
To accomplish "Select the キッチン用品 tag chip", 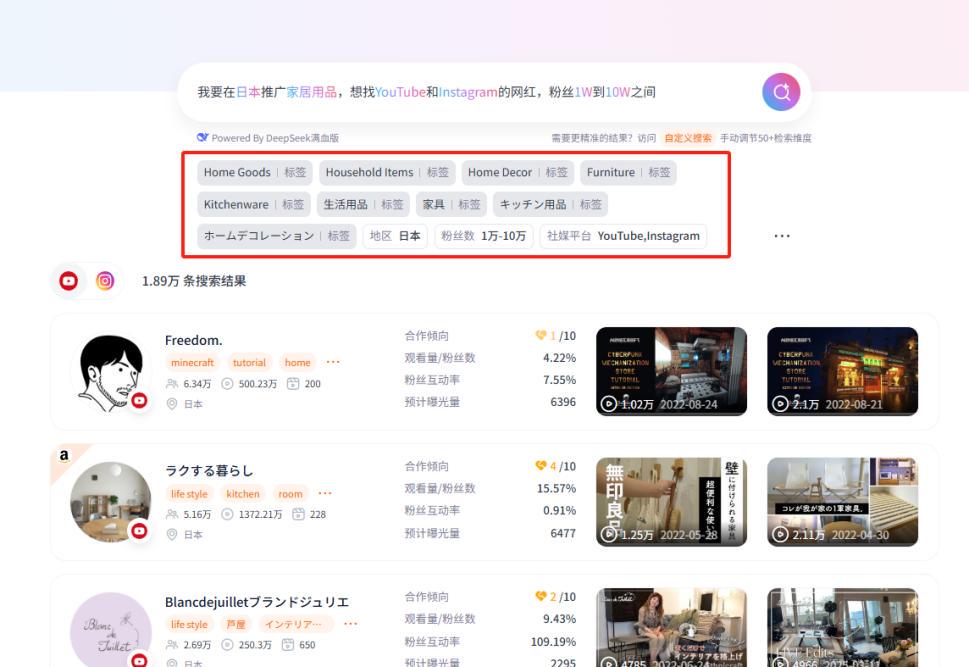I will [551, 205].
